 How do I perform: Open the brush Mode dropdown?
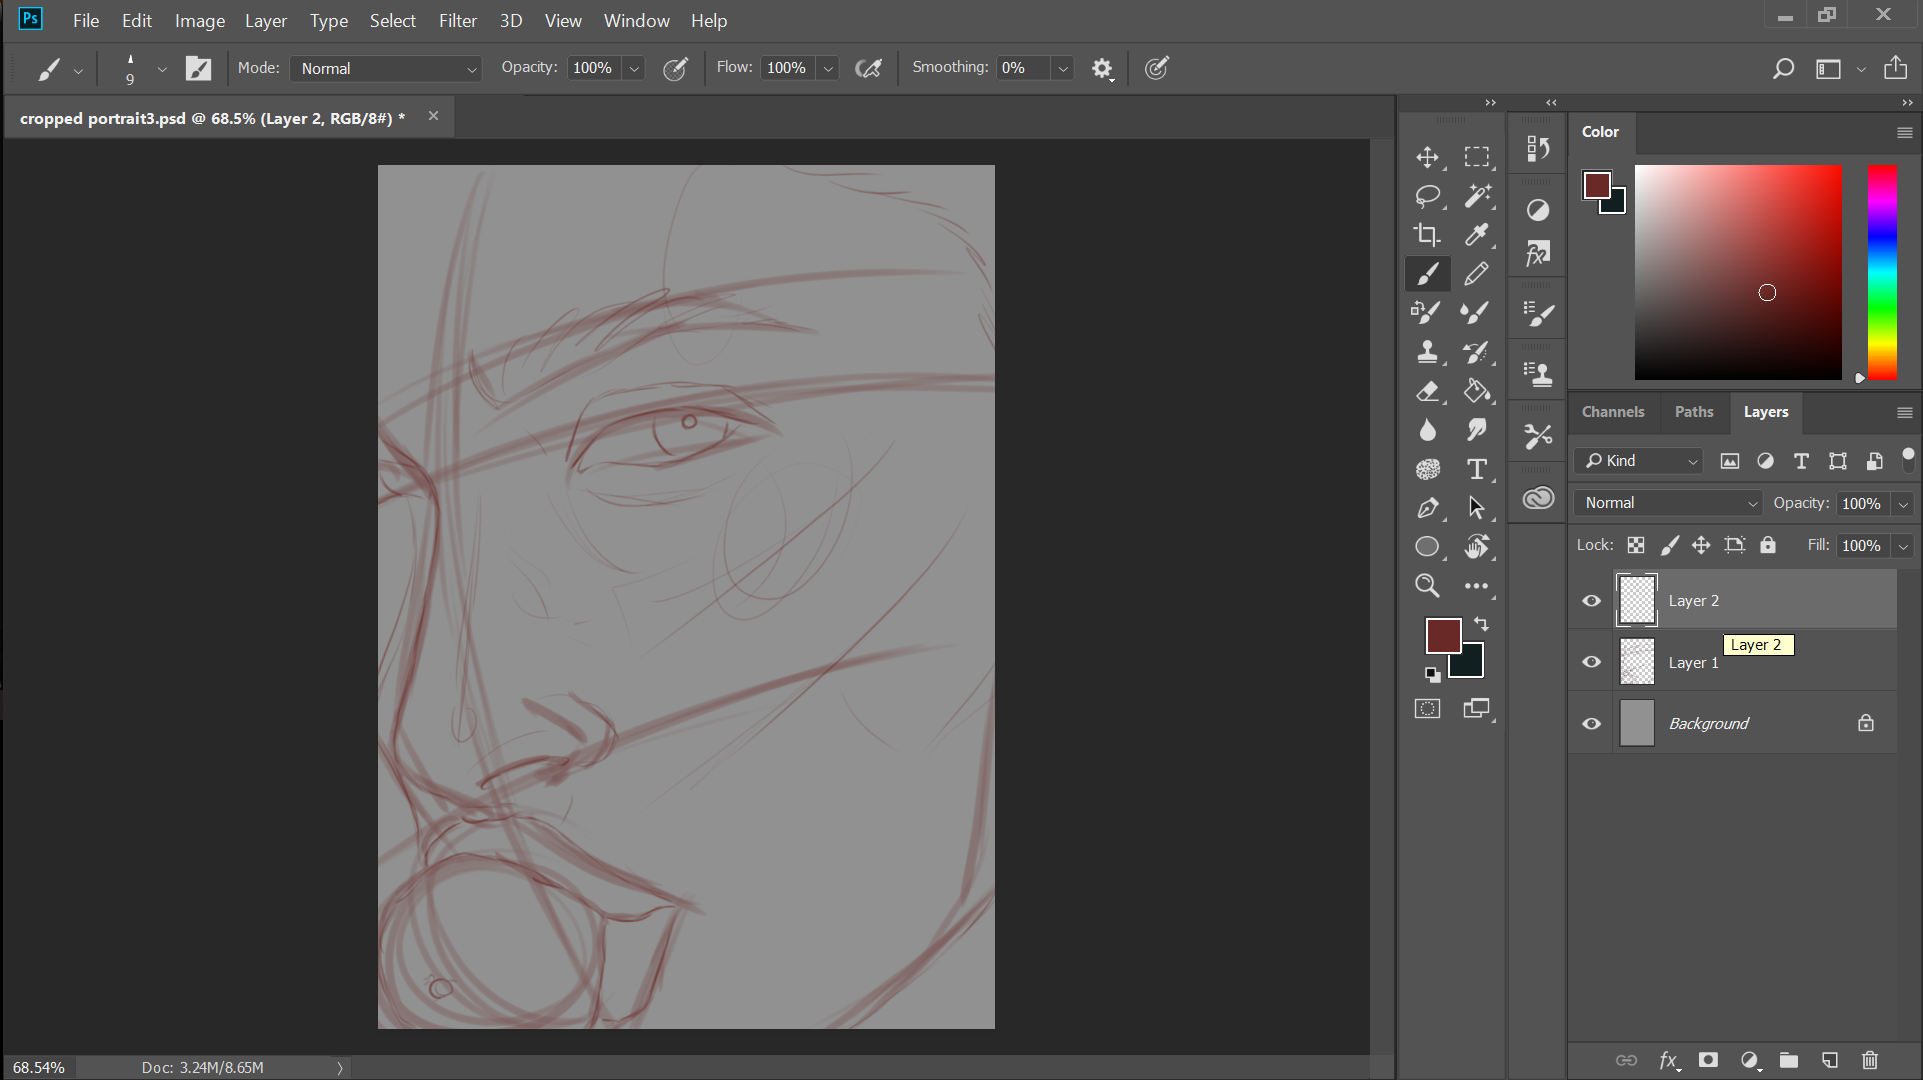[386, 68]
